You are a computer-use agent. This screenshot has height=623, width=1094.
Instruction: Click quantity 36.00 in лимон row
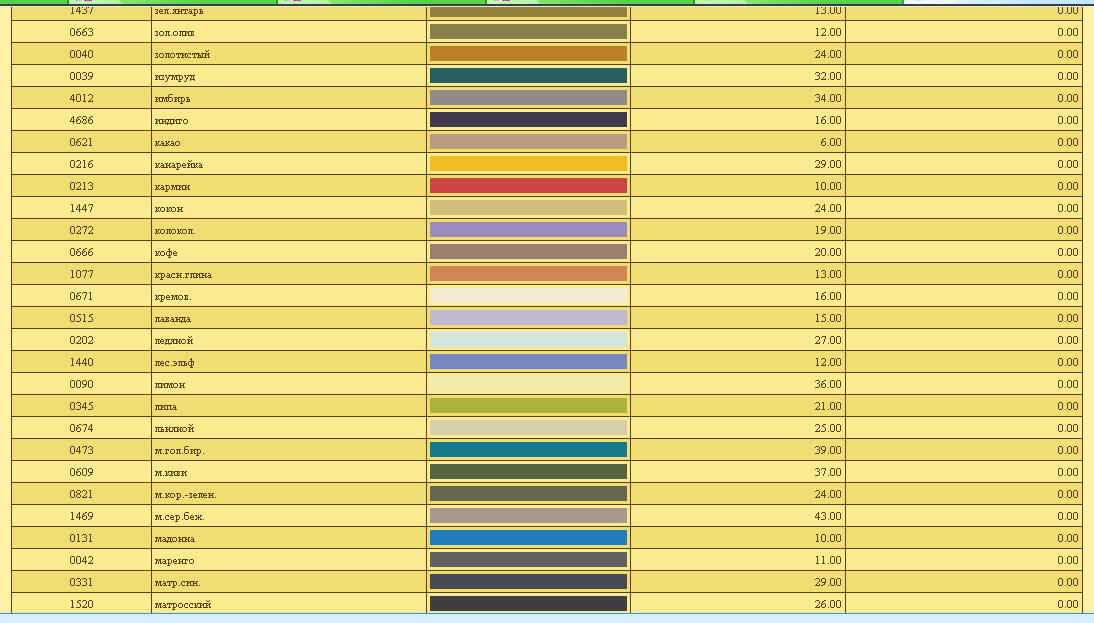tap(827, 384)
